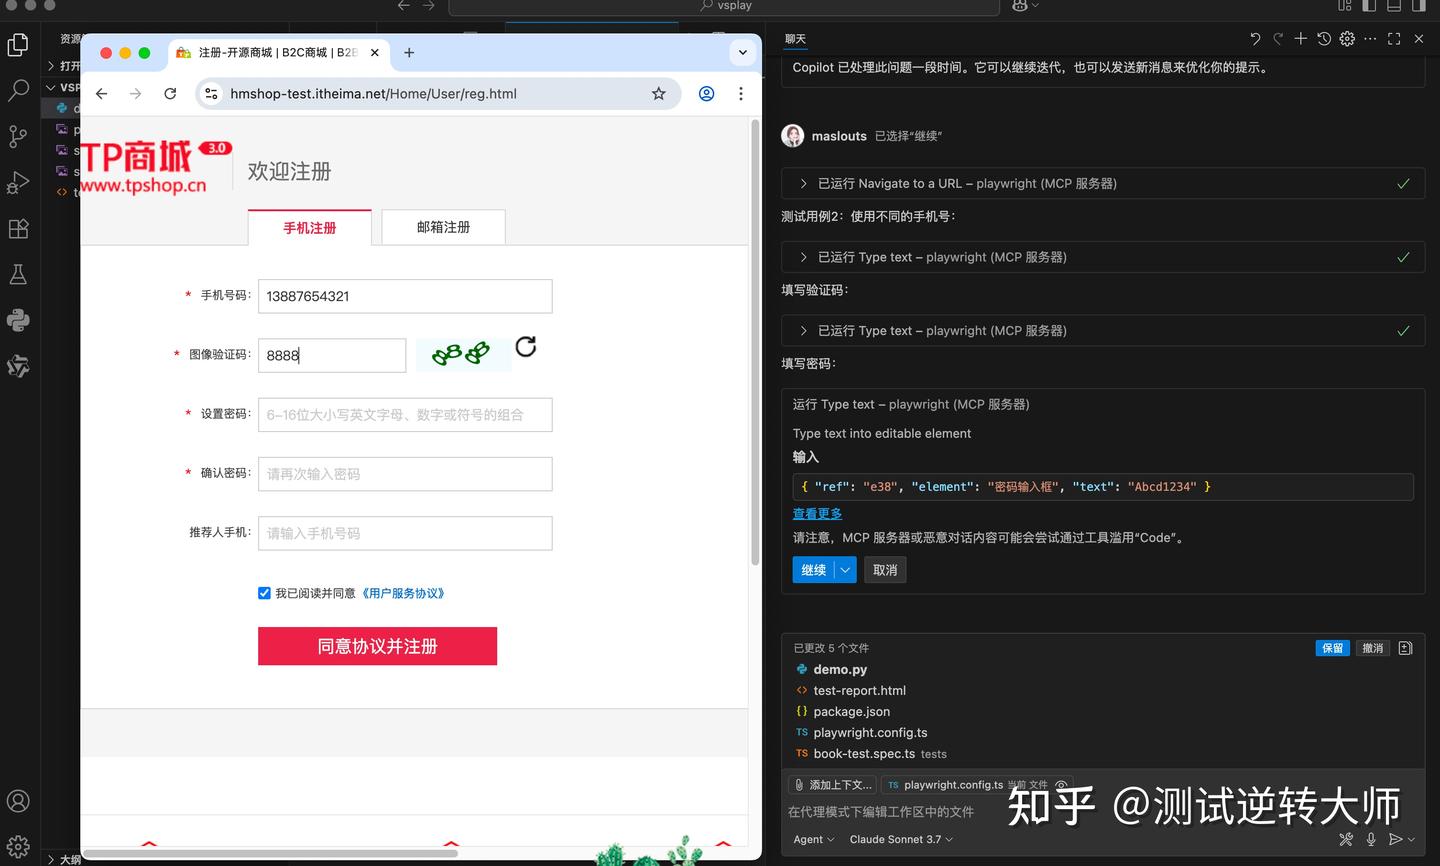The image size is (1440, 866).
Task: Start voice chat microphone icon
Action: [x=1371, y=840]
